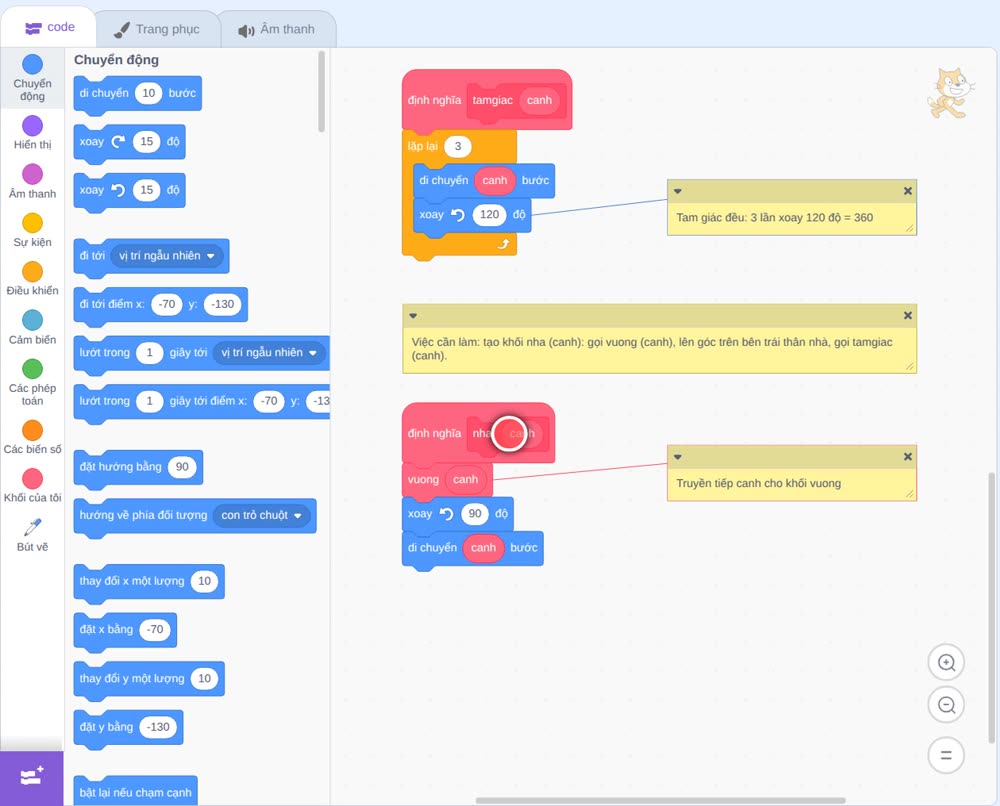Click the 'vuong canh' custom block
1000x806 pixels.
448,480
